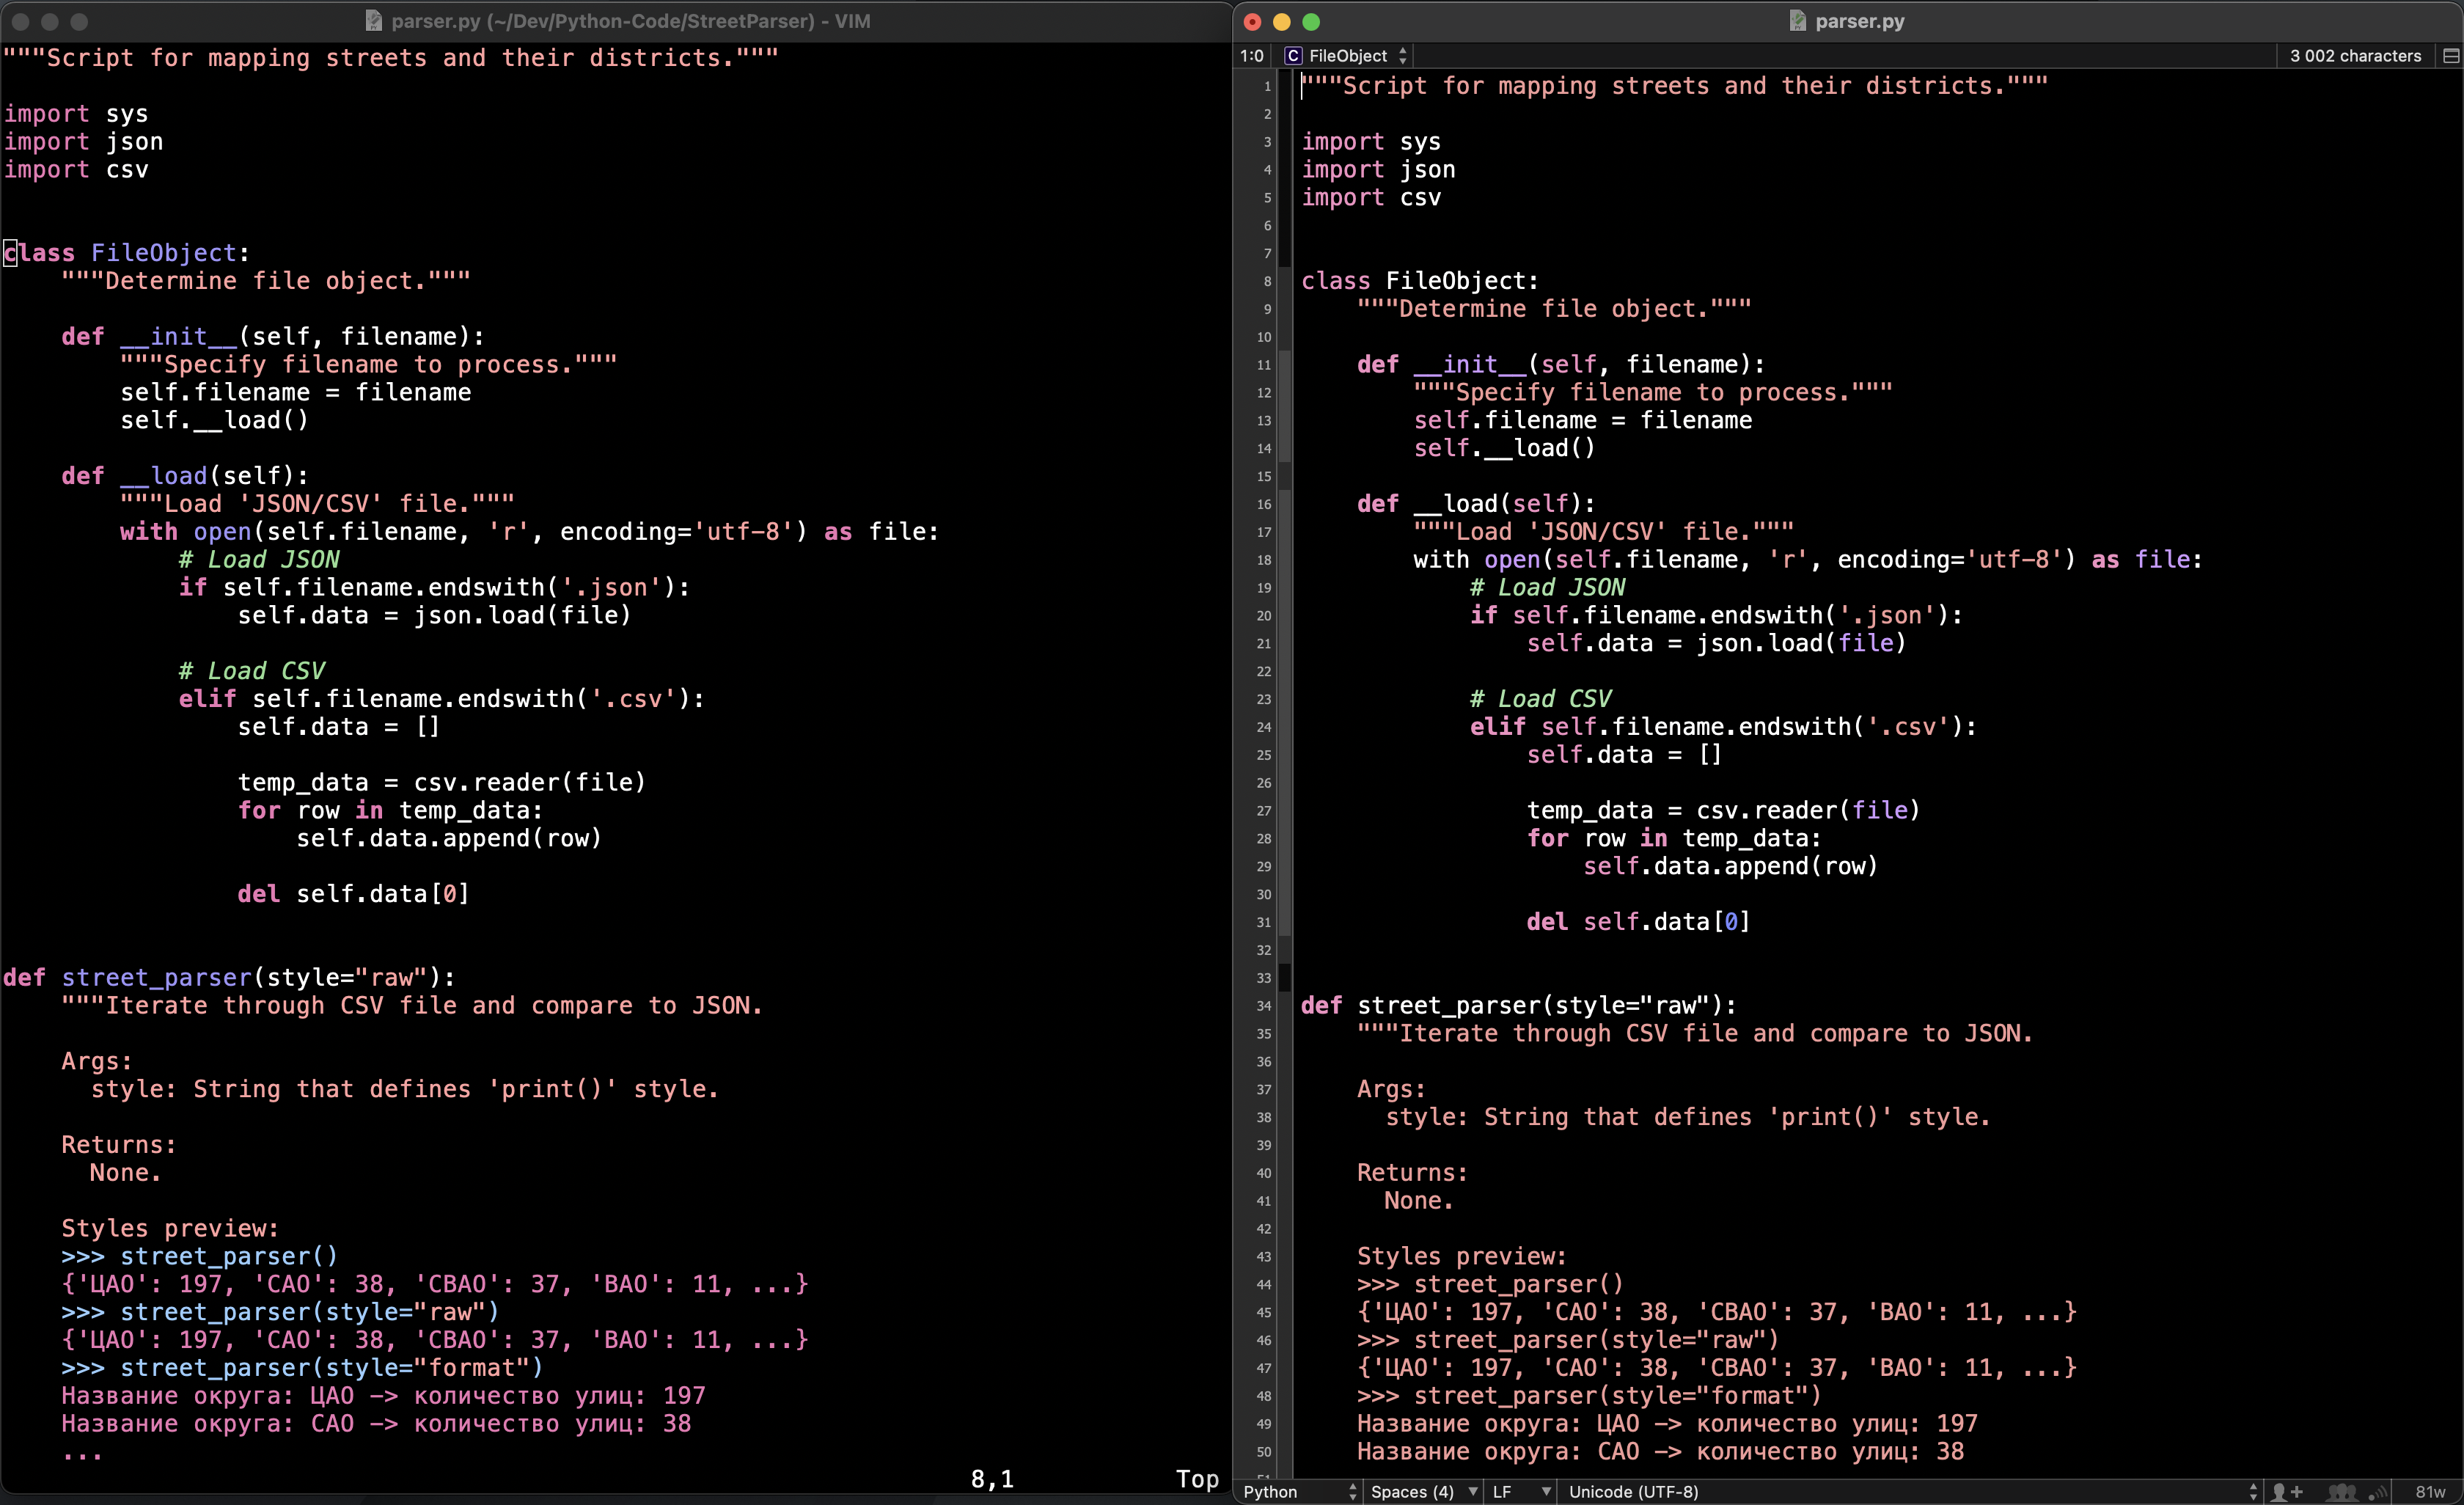Click the parser.py document icon in the right title bar
Image resolution: width=2464 pixels, height=1505 pixels.
pyautogui.click(x=1797, y=21)
